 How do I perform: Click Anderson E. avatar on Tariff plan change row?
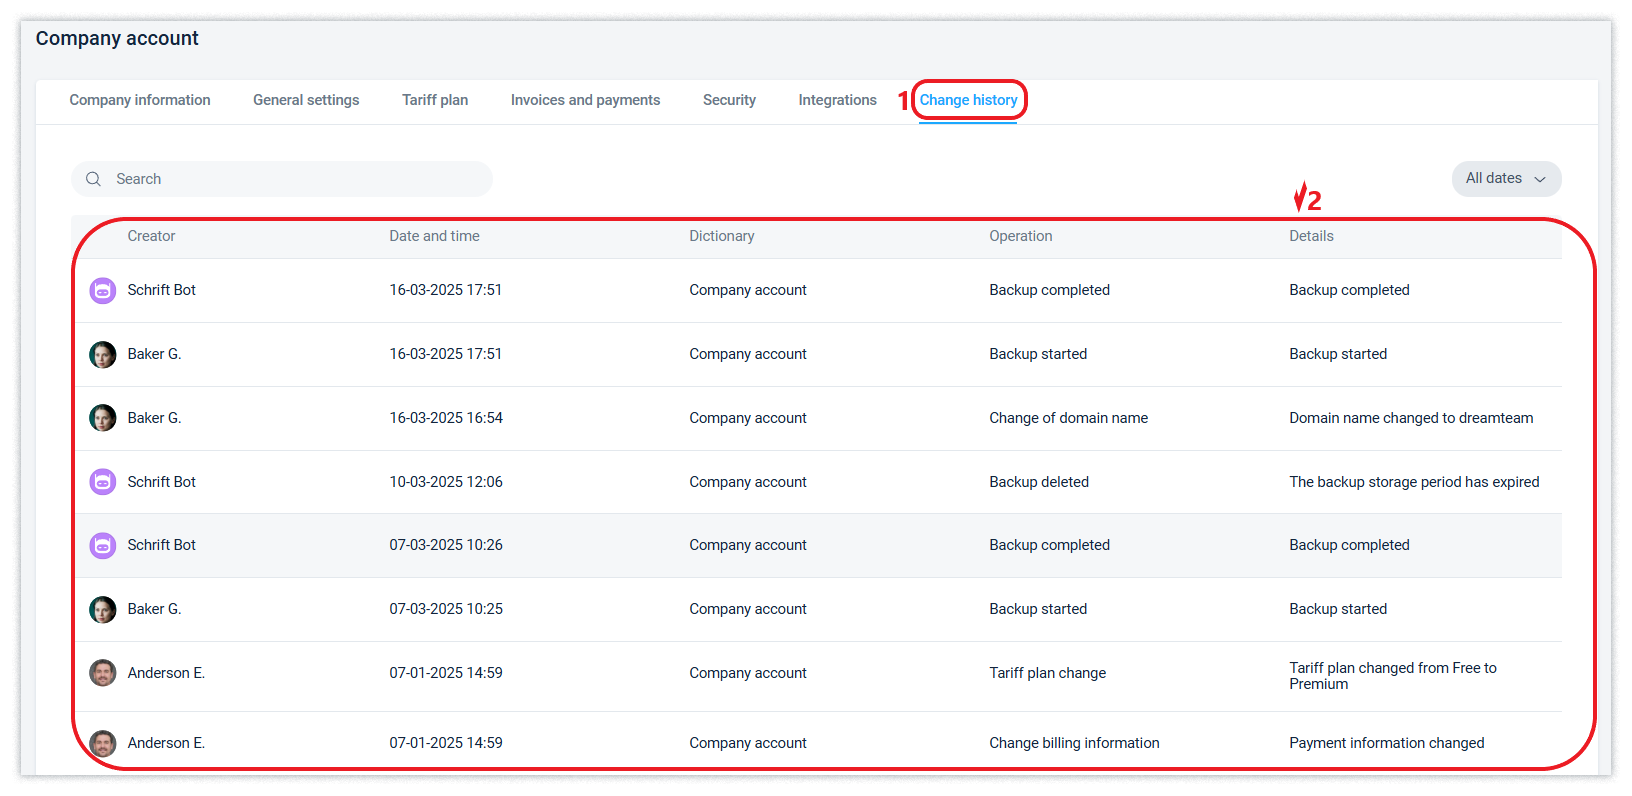[103, 673]
